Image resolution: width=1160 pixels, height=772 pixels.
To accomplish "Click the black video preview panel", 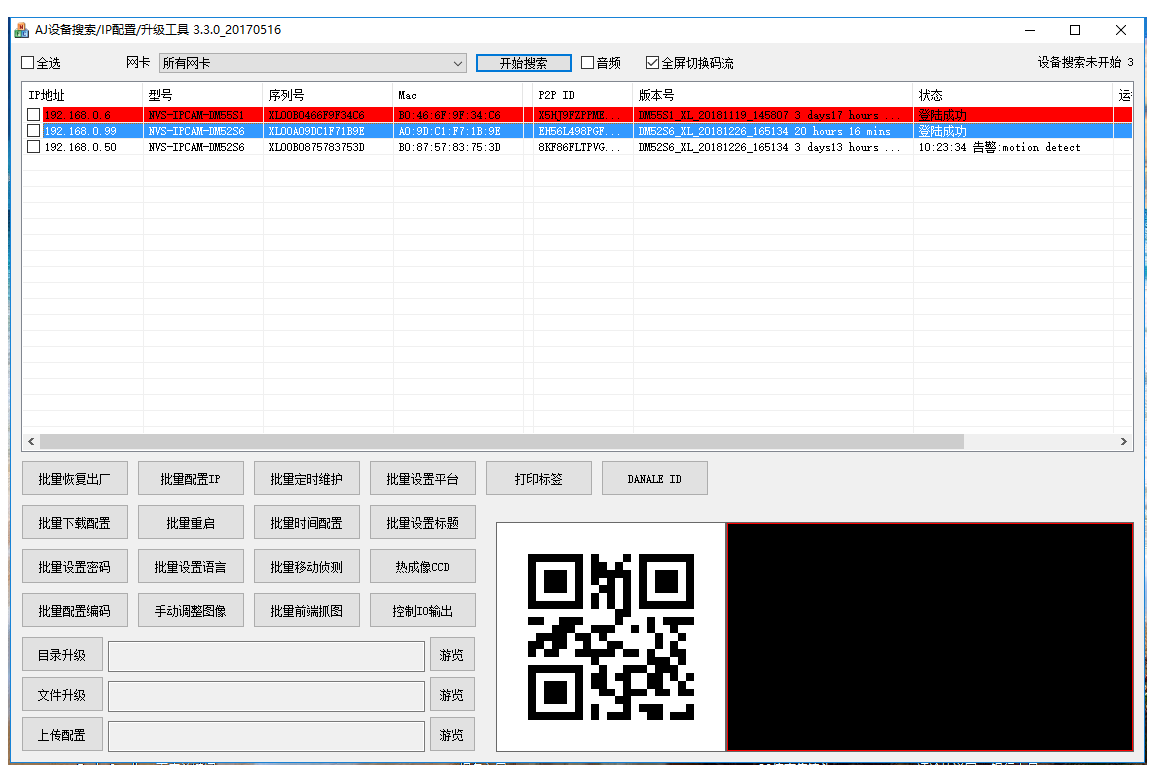I will point(930,637).
